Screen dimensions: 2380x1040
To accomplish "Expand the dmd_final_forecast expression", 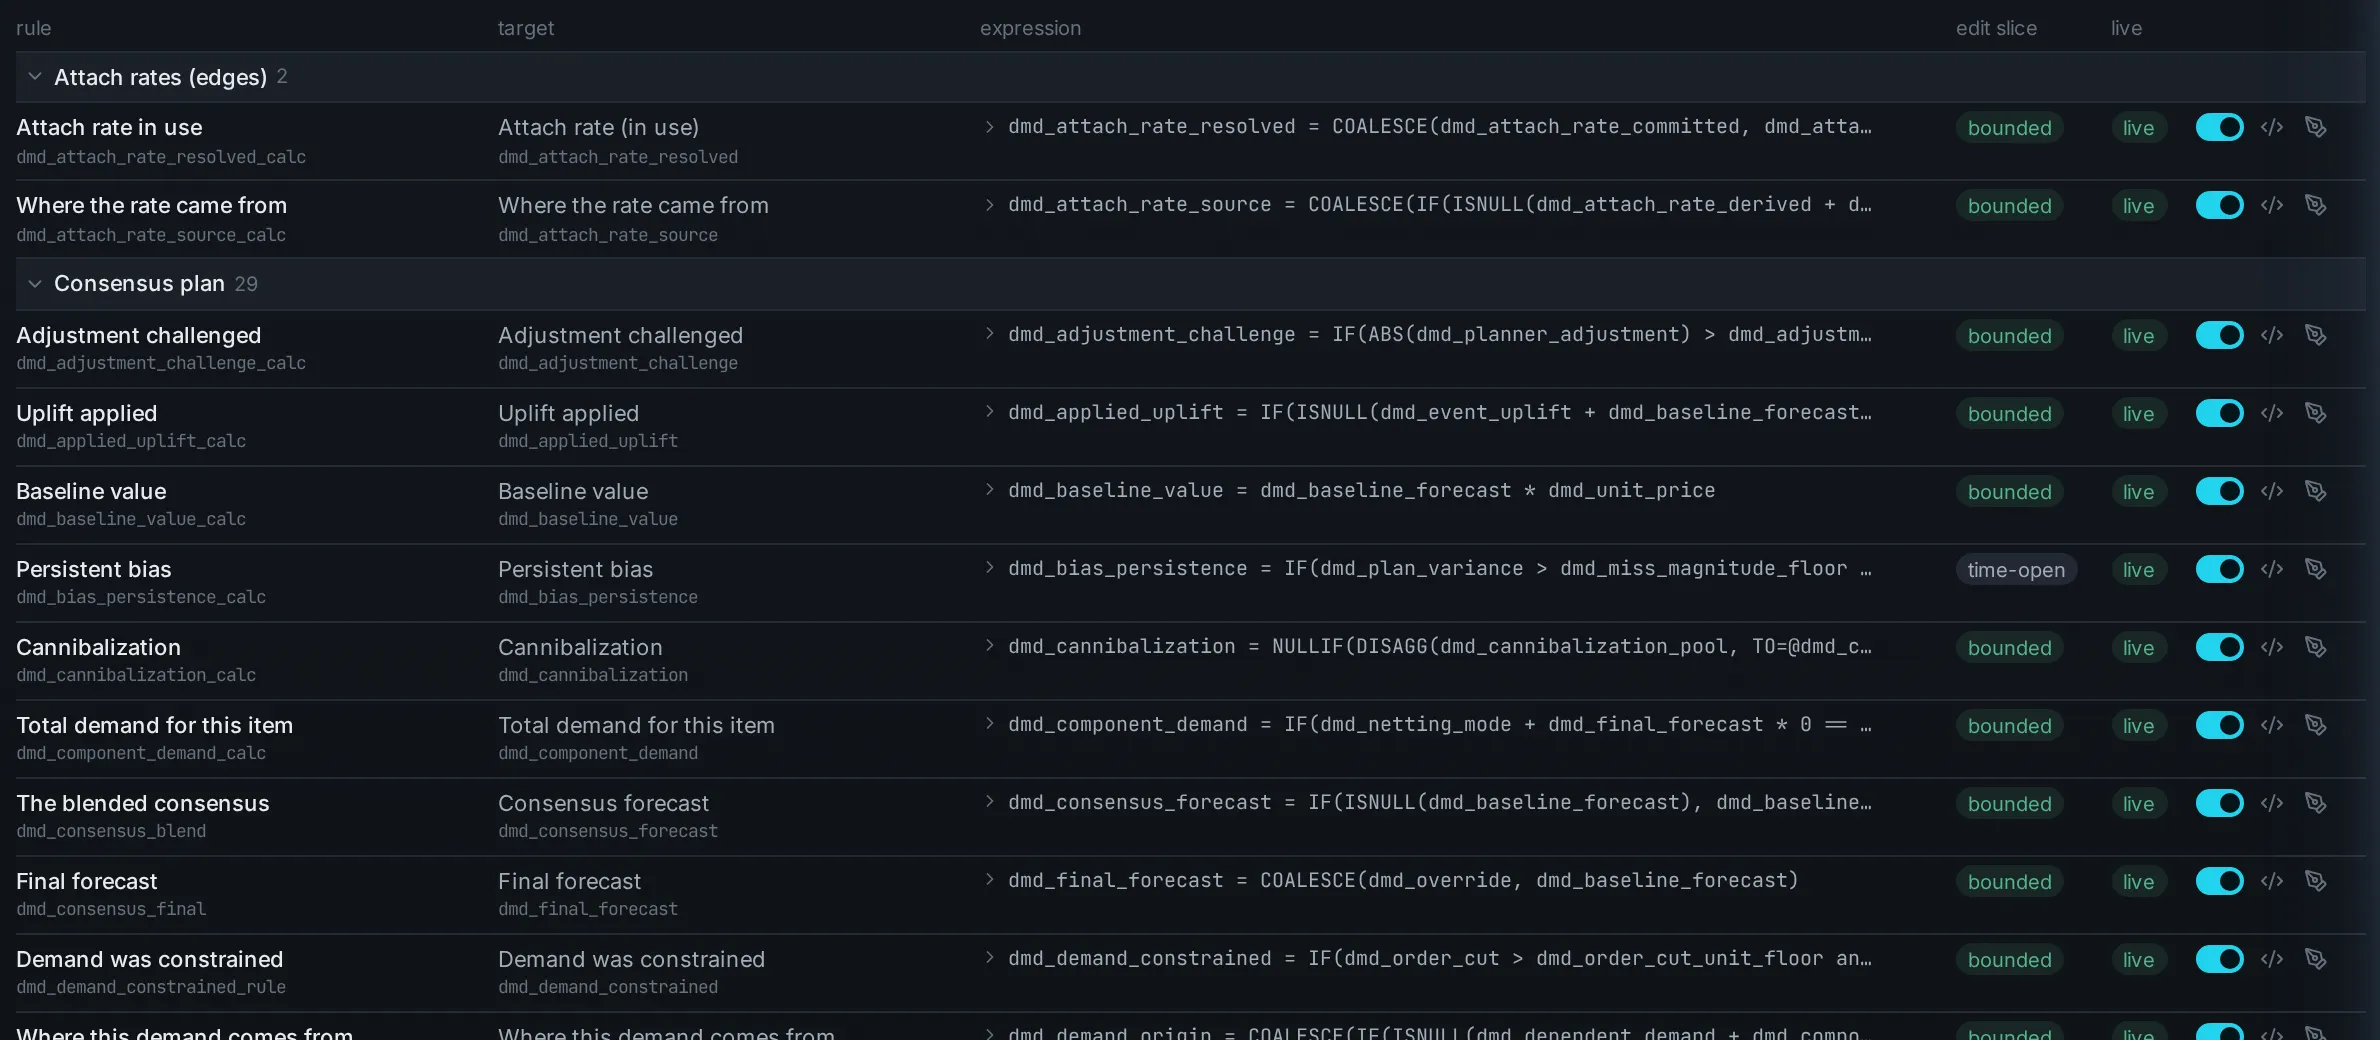I will pyautogui.click(x=989, y=880).
